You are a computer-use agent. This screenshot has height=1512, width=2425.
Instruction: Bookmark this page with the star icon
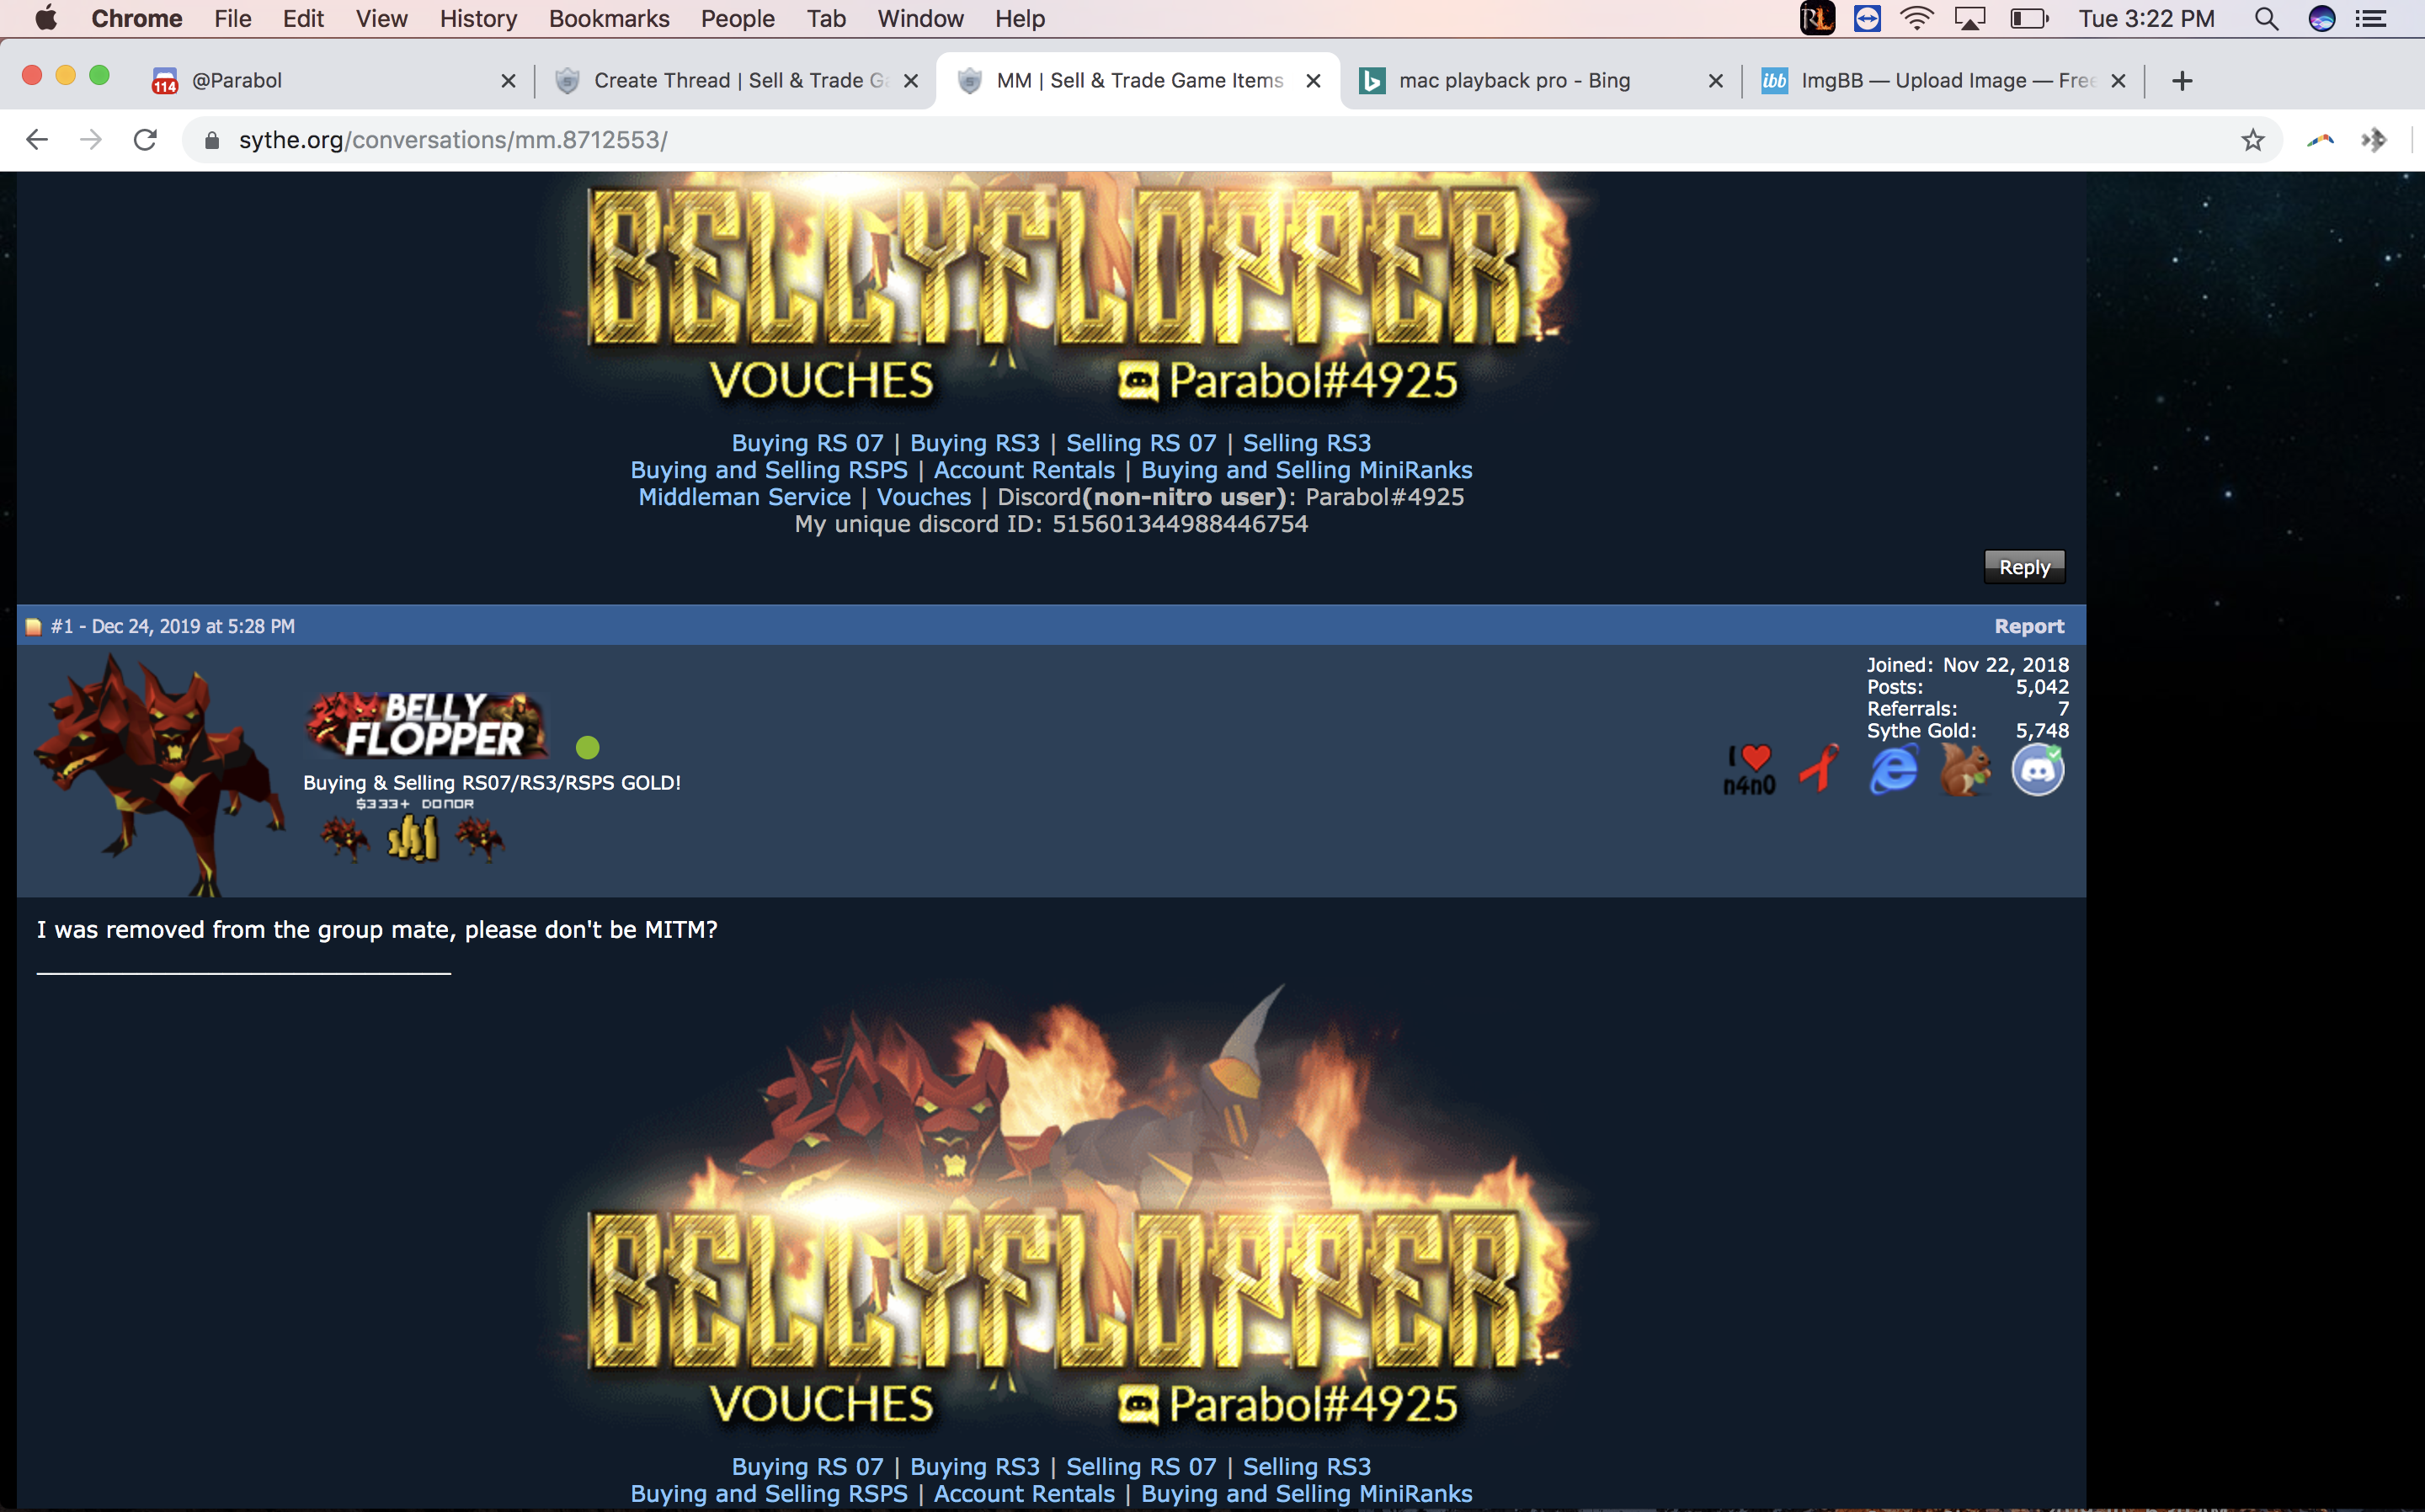point(2252,140)
